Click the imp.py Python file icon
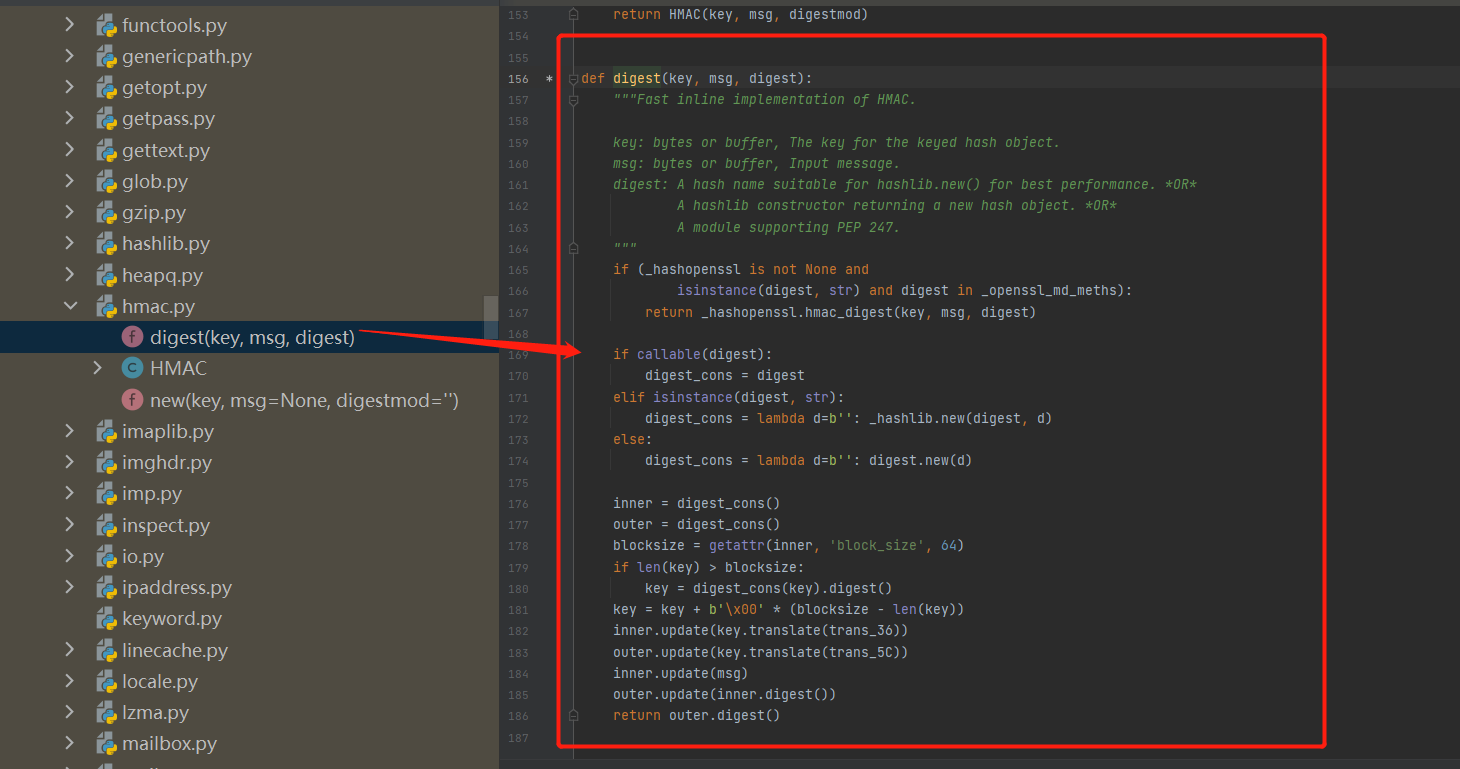Screen dimensions: 1460x769 106,493
